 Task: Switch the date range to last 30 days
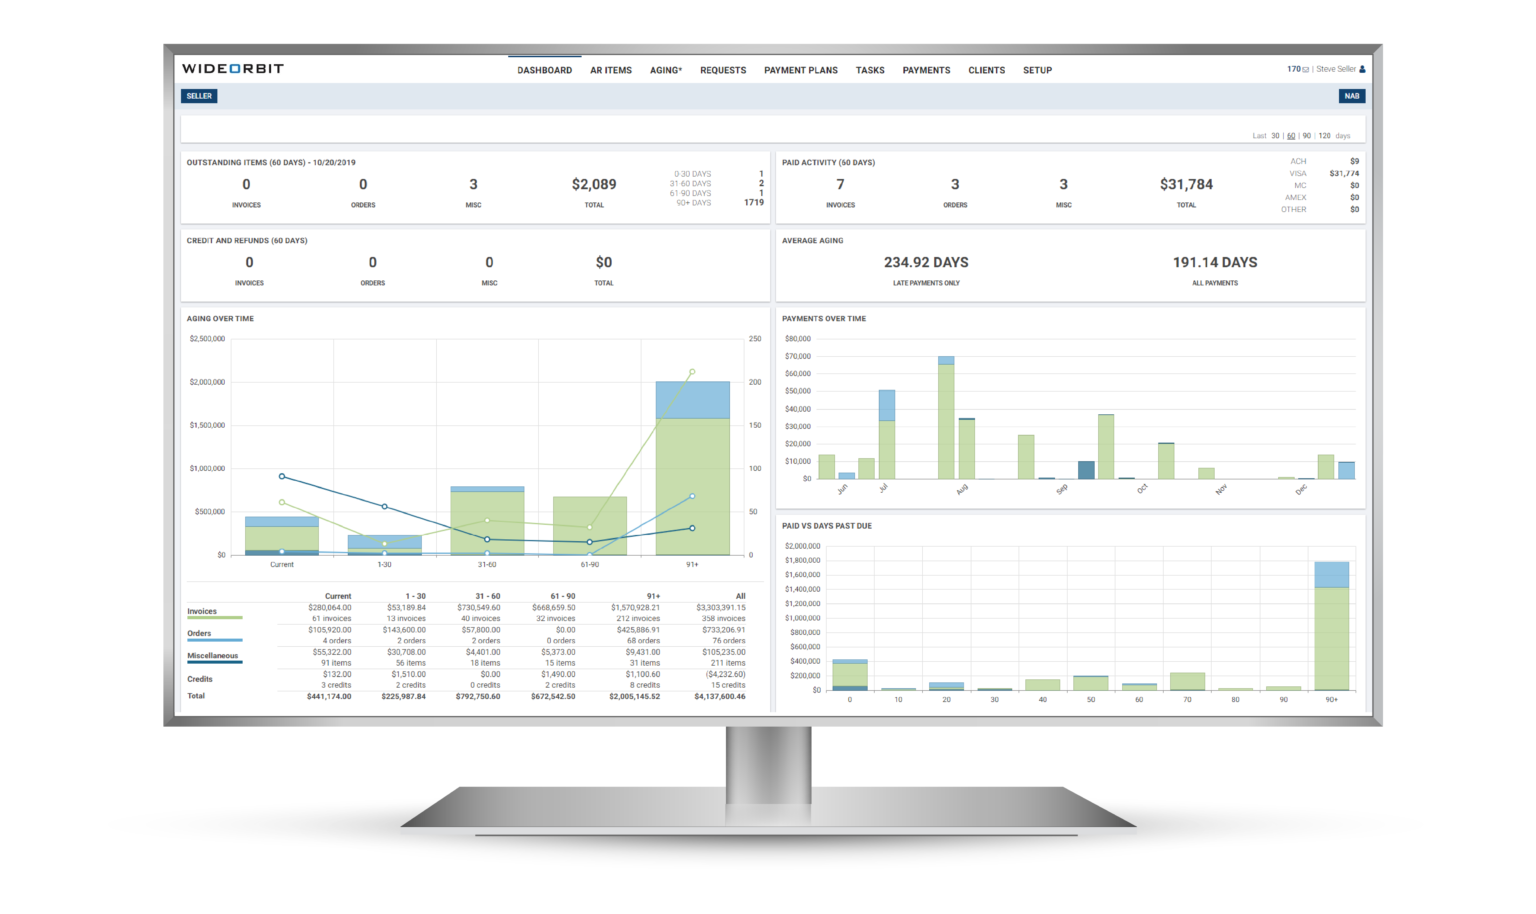pos(1276,135)
